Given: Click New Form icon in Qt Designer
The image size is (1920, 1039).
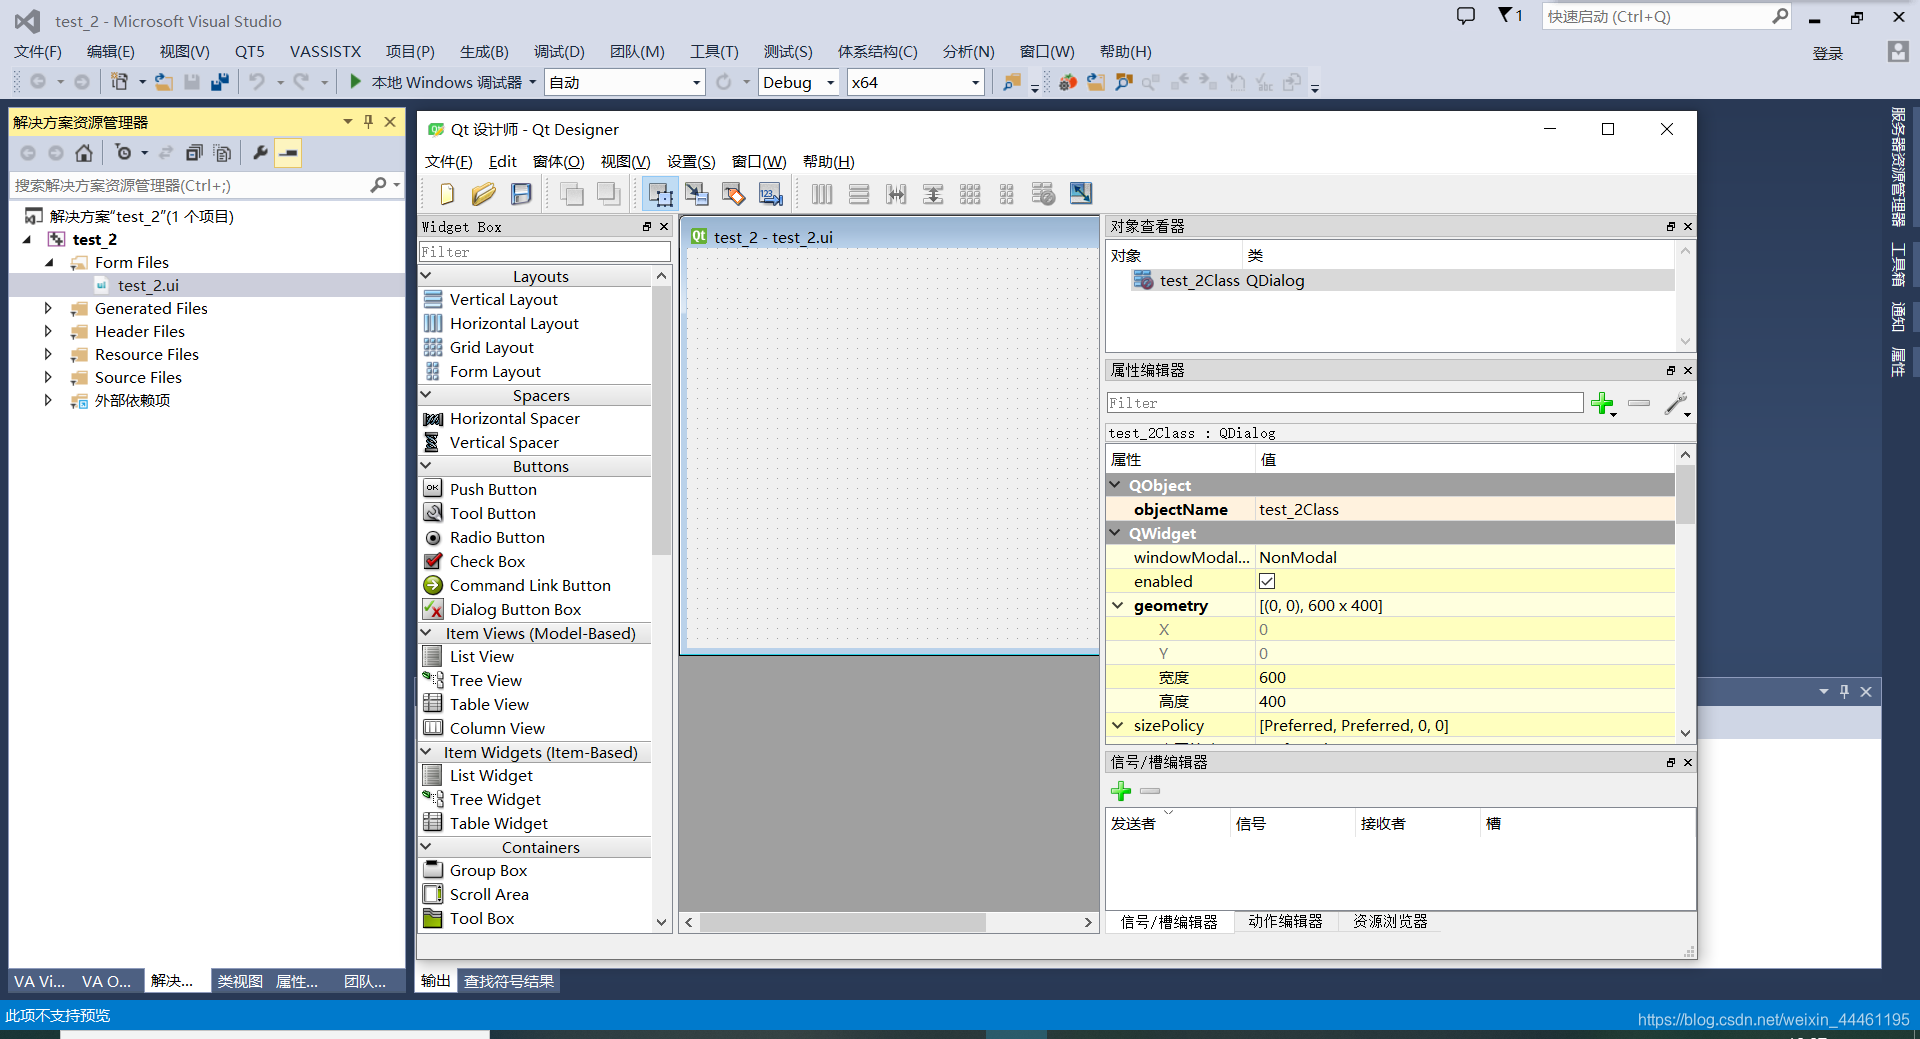Looking at the screenshot, I should click(x=447, y=194).
